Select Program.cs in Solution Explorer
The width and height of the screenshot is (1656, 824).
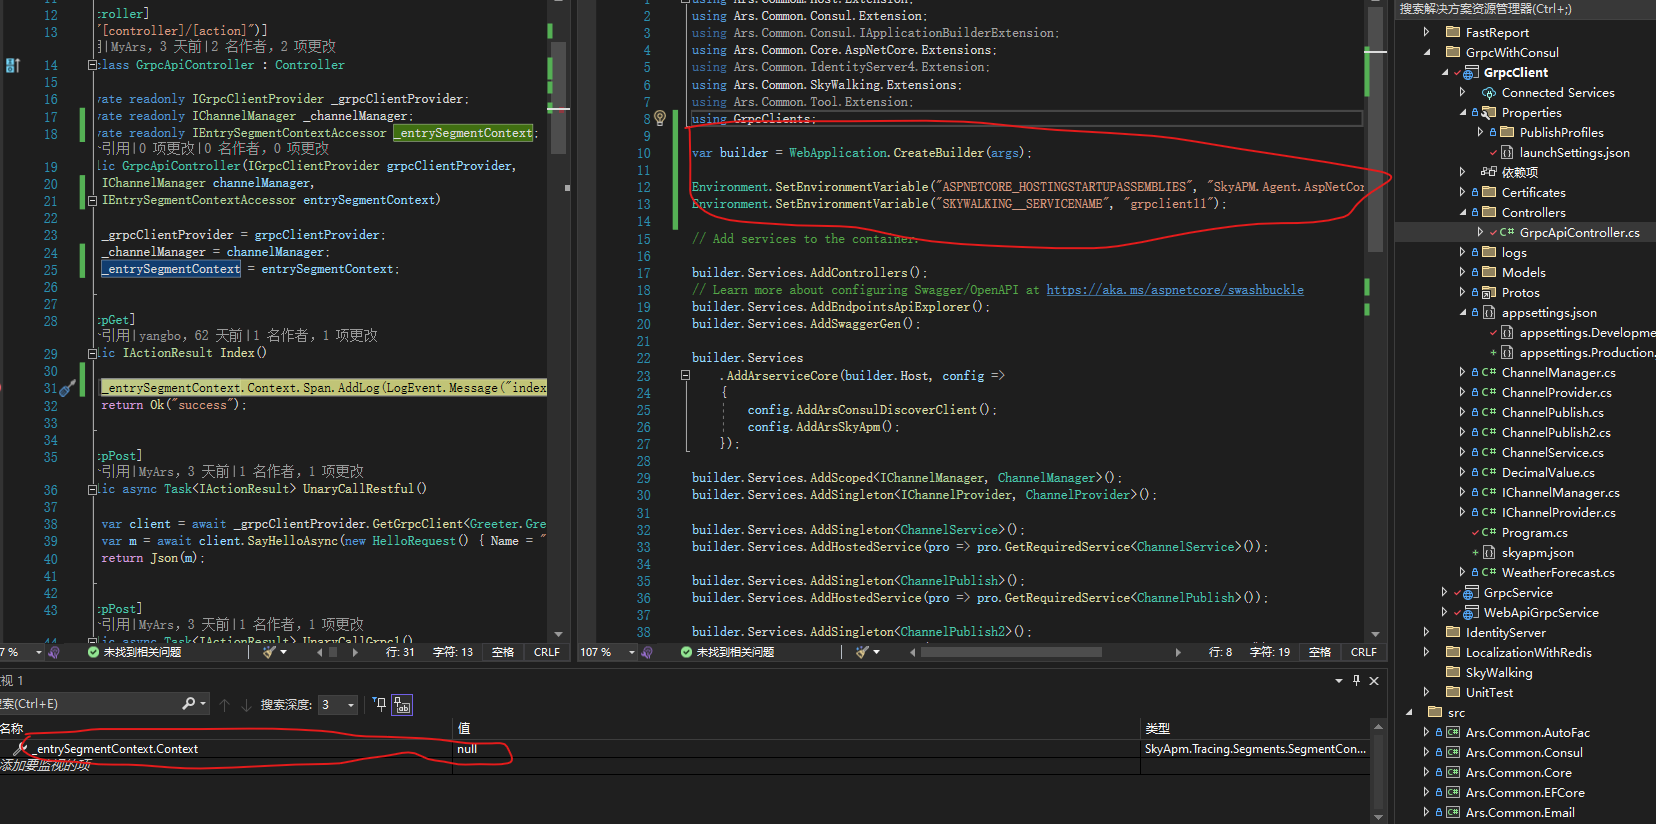(x=1534, y=532)
